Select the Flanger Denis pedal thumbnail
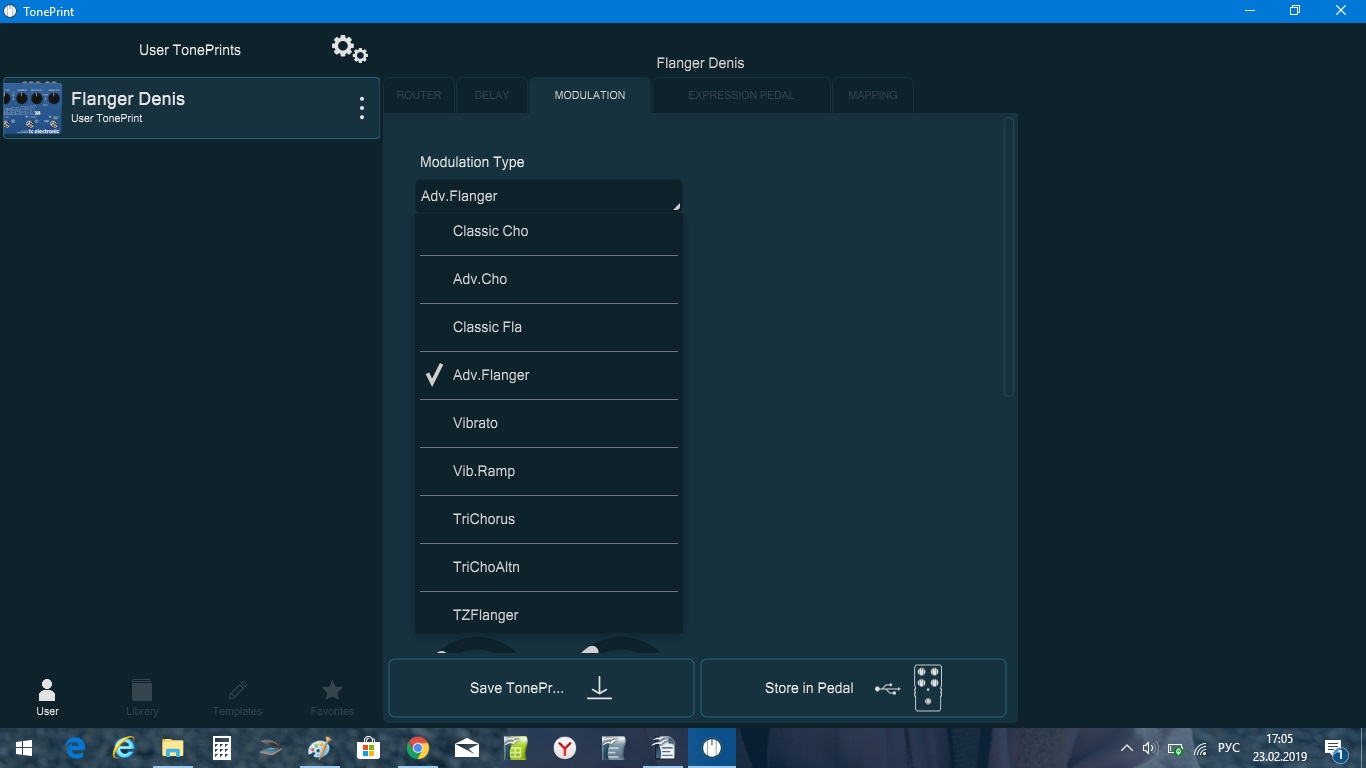 [x=33, y=108]
